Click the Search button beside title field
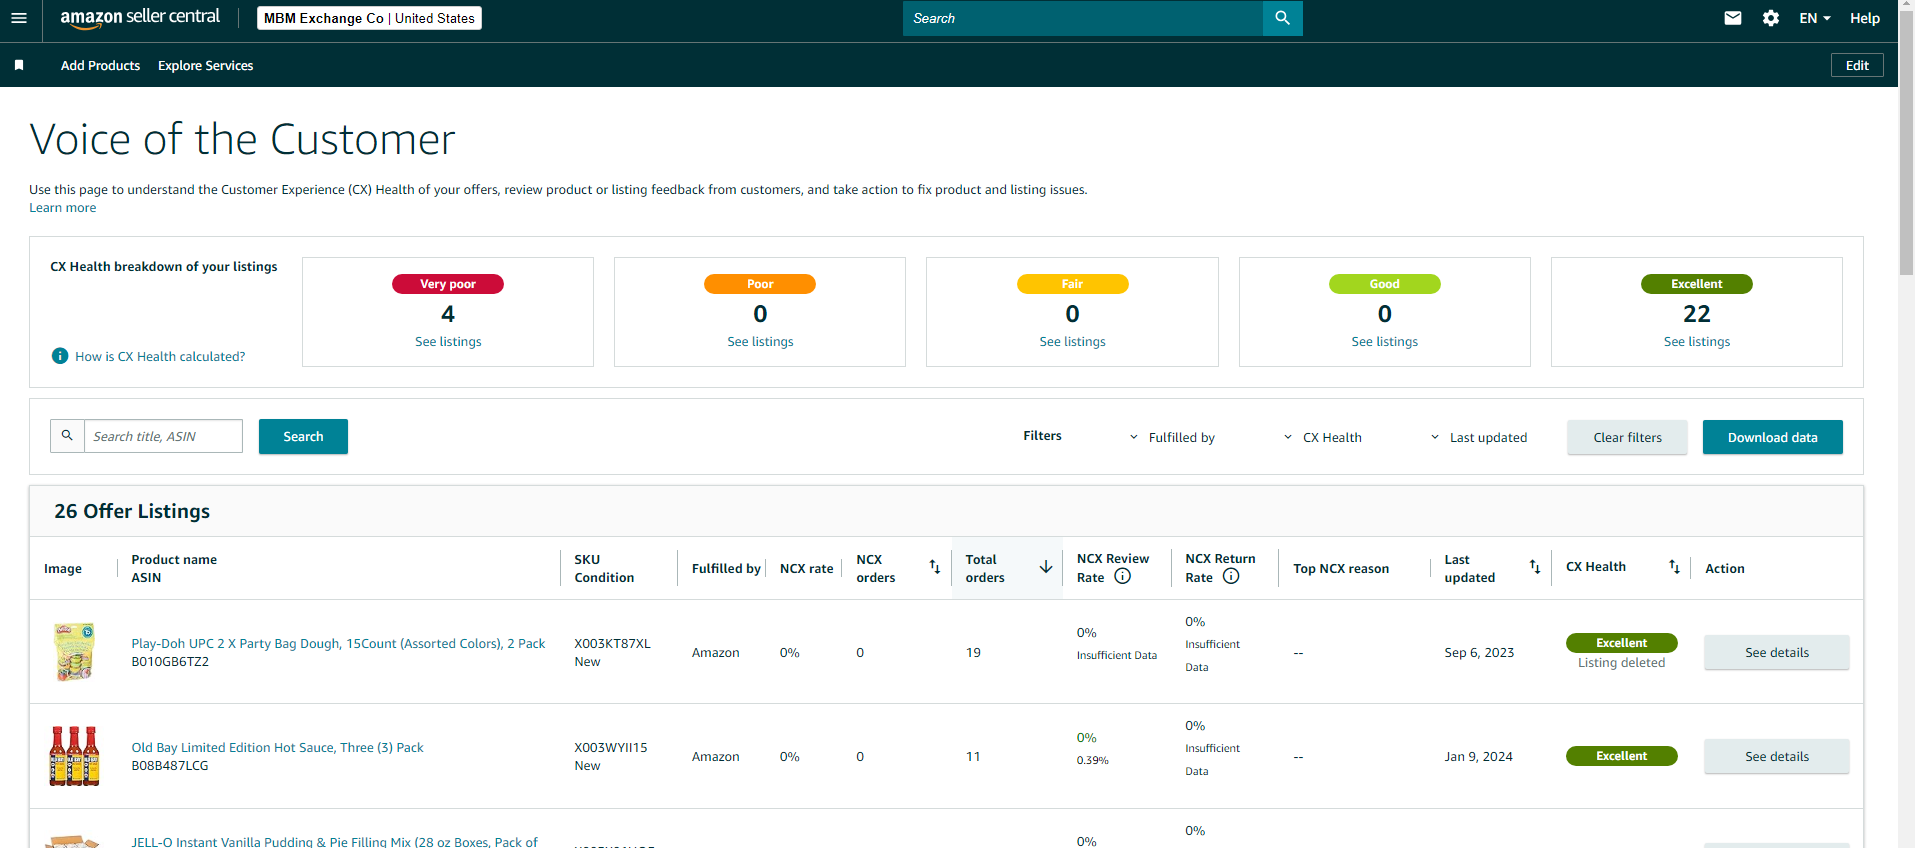Image resolution: width=1915 pixels, height=848 pixels. (x=303, y=436)
